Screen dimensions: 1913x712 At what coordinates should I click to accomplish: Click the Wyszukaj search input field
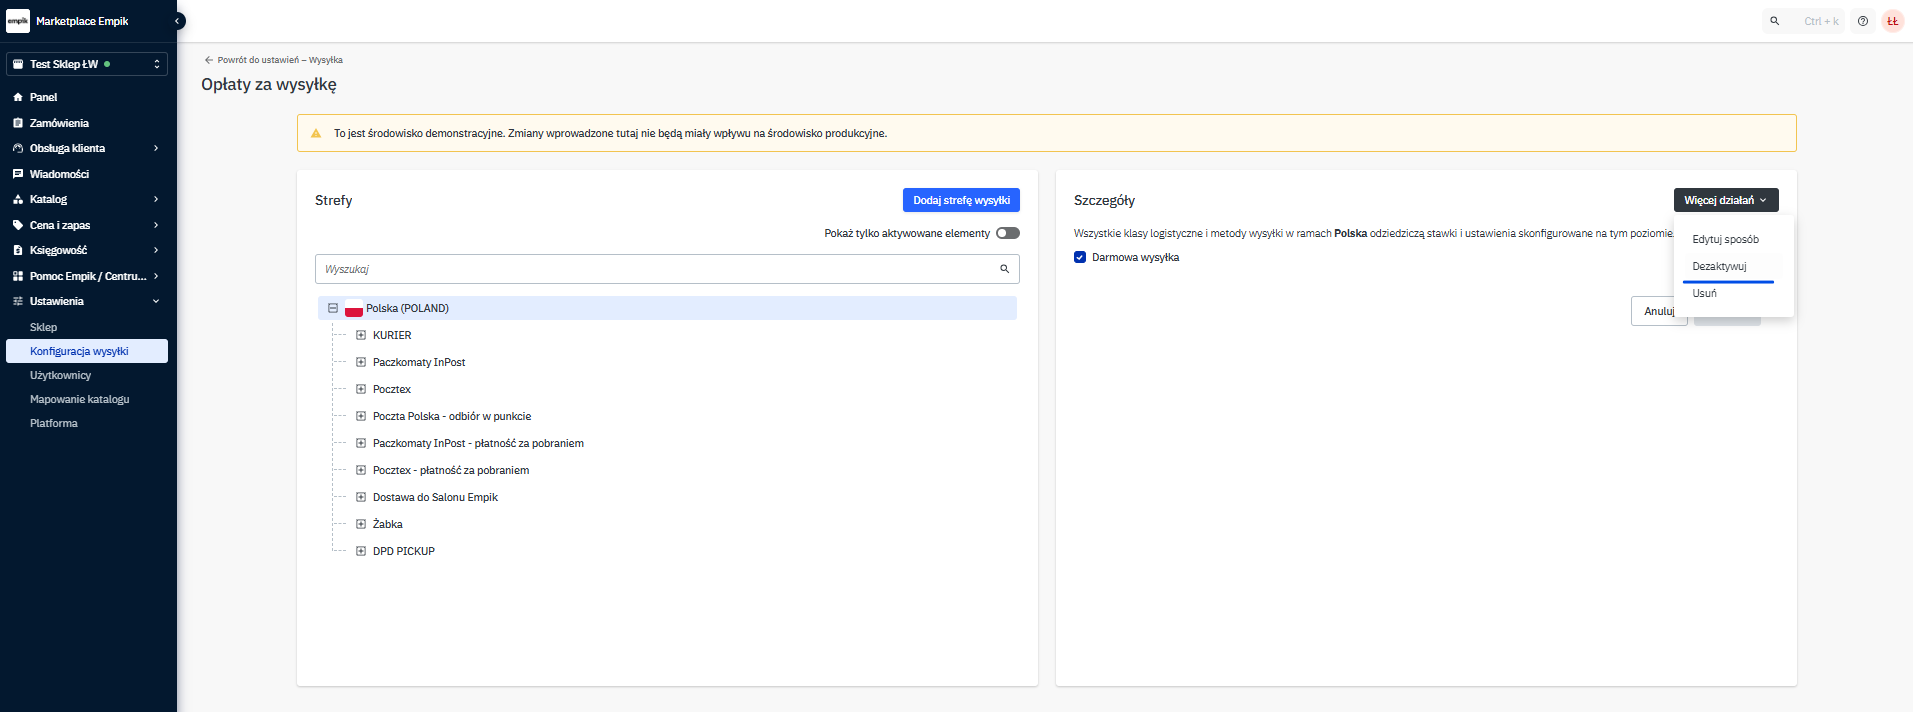[x=655, y=269]
